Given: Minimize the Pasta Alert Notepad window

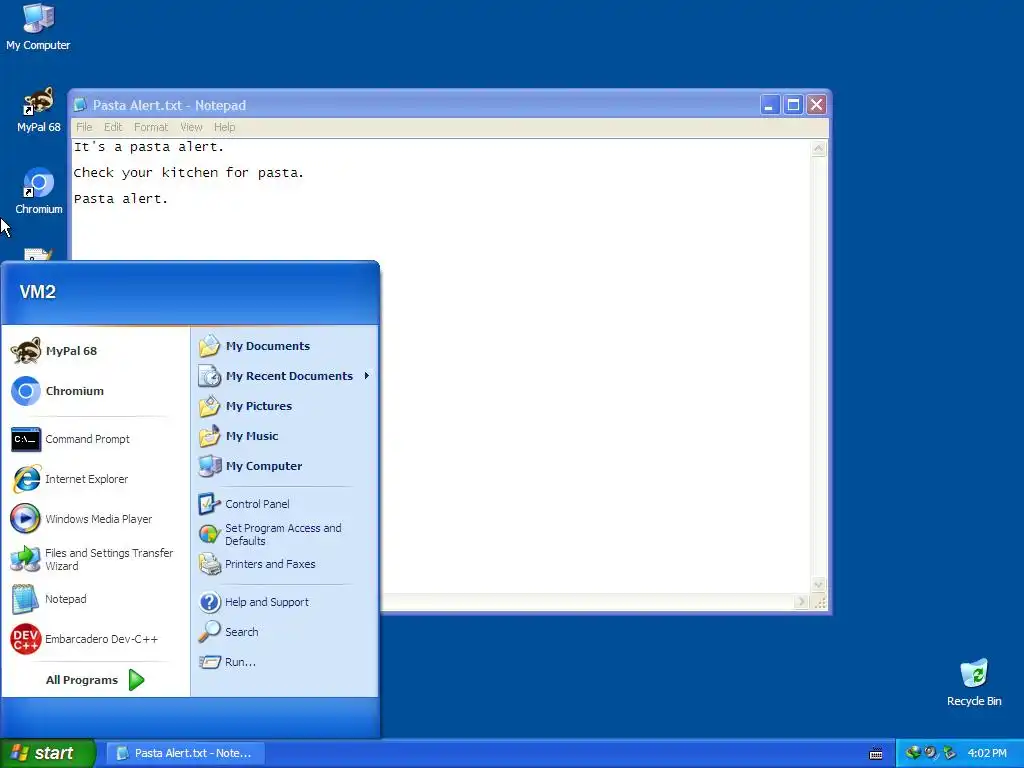Looking at the screenshot, I should (x=770, y=104).
